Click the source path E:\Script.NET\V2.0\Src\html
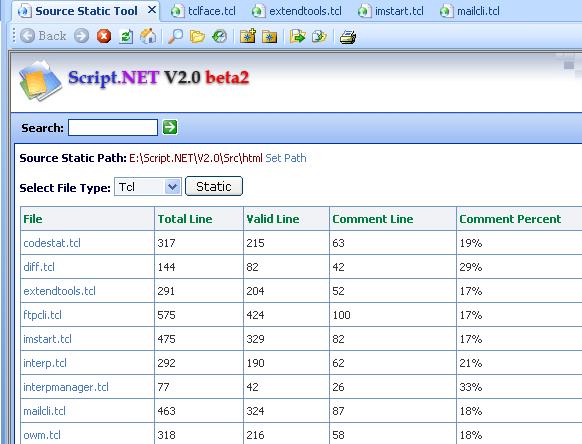The height and width of the screenshot is (444, 582). [196, 158]
